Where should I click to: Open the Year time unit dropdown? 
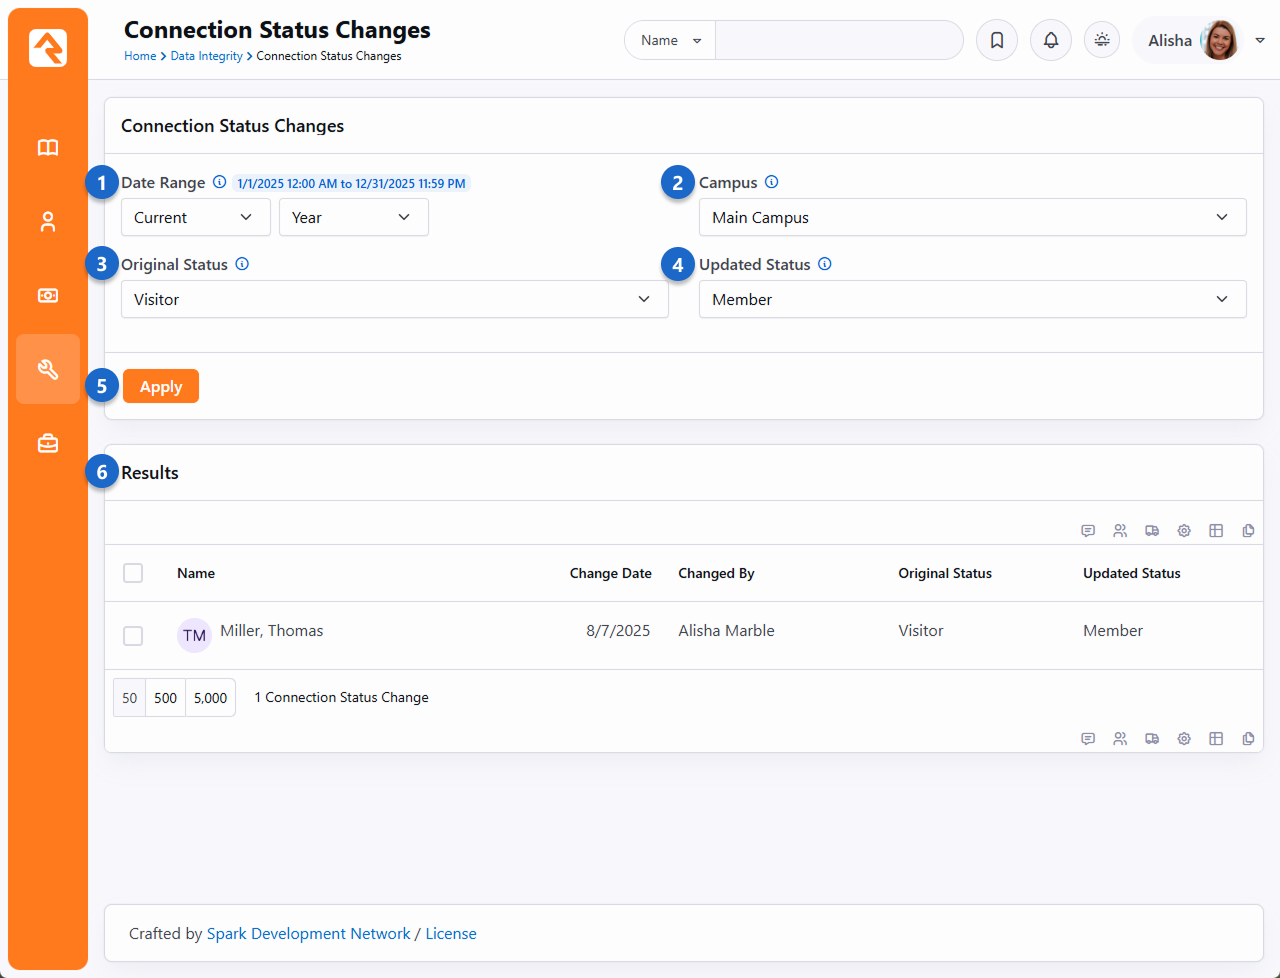point(353,217)
